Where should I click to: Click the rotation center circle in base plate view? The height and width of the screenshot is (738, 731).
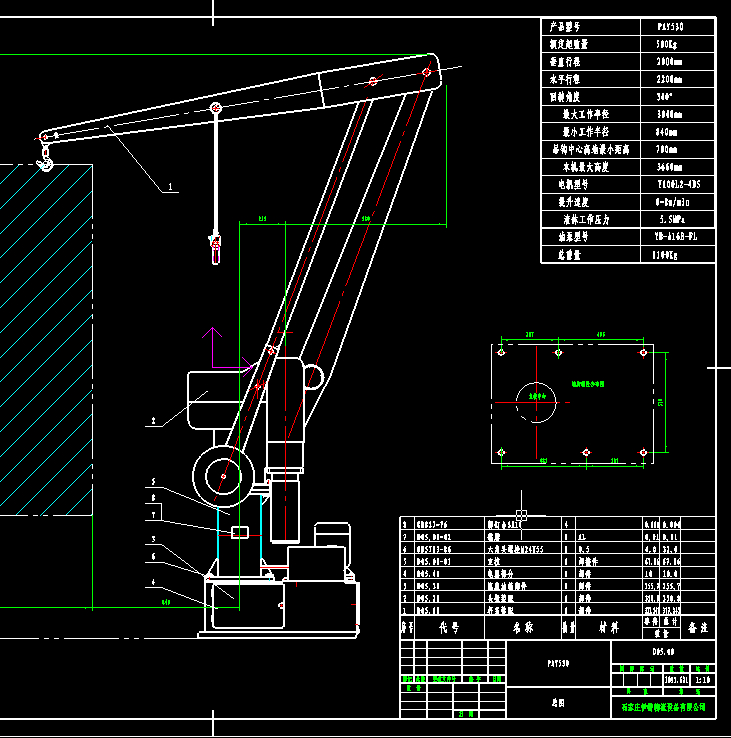(x=536, y=402)
